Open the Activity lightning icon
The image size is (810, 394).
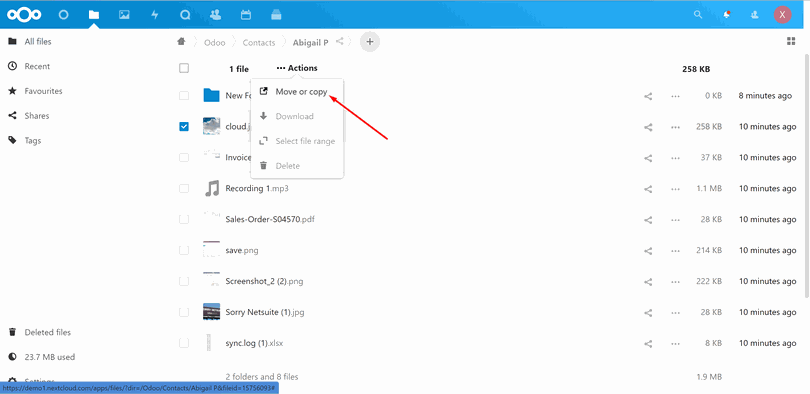154,15
